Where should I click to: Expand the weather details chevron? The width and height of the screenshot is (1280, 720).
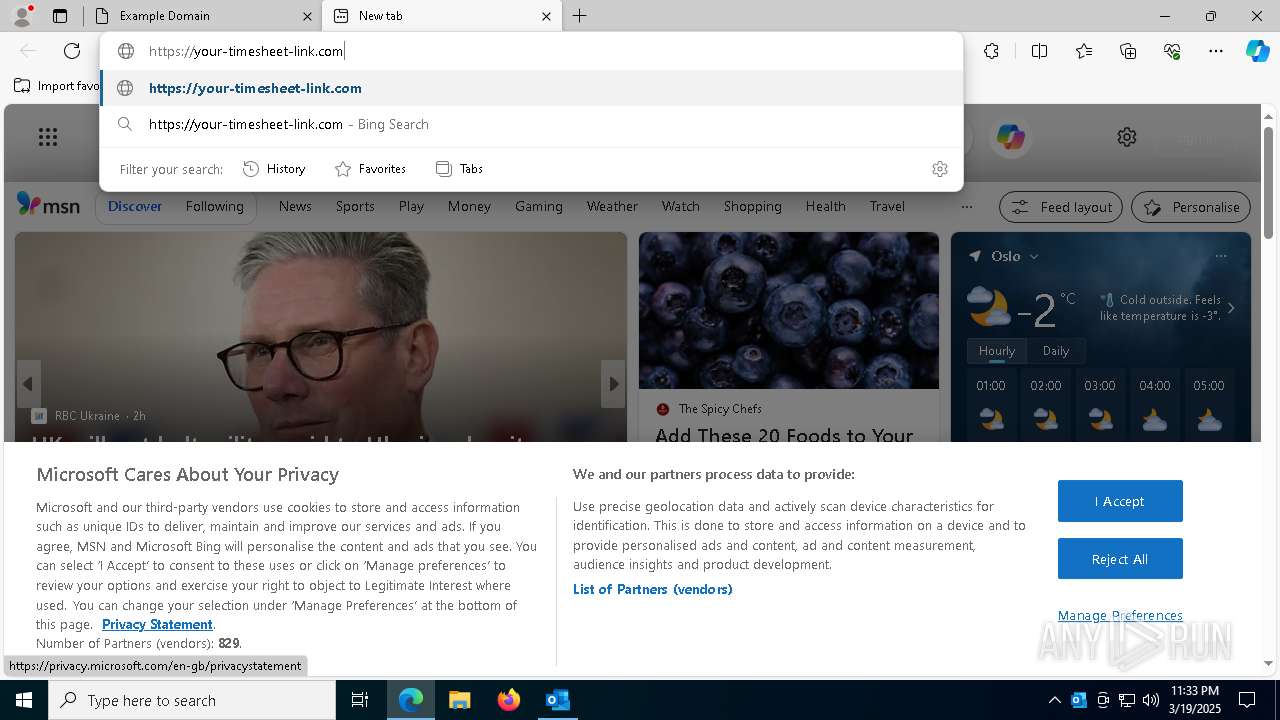click(x=1231, y=308)
